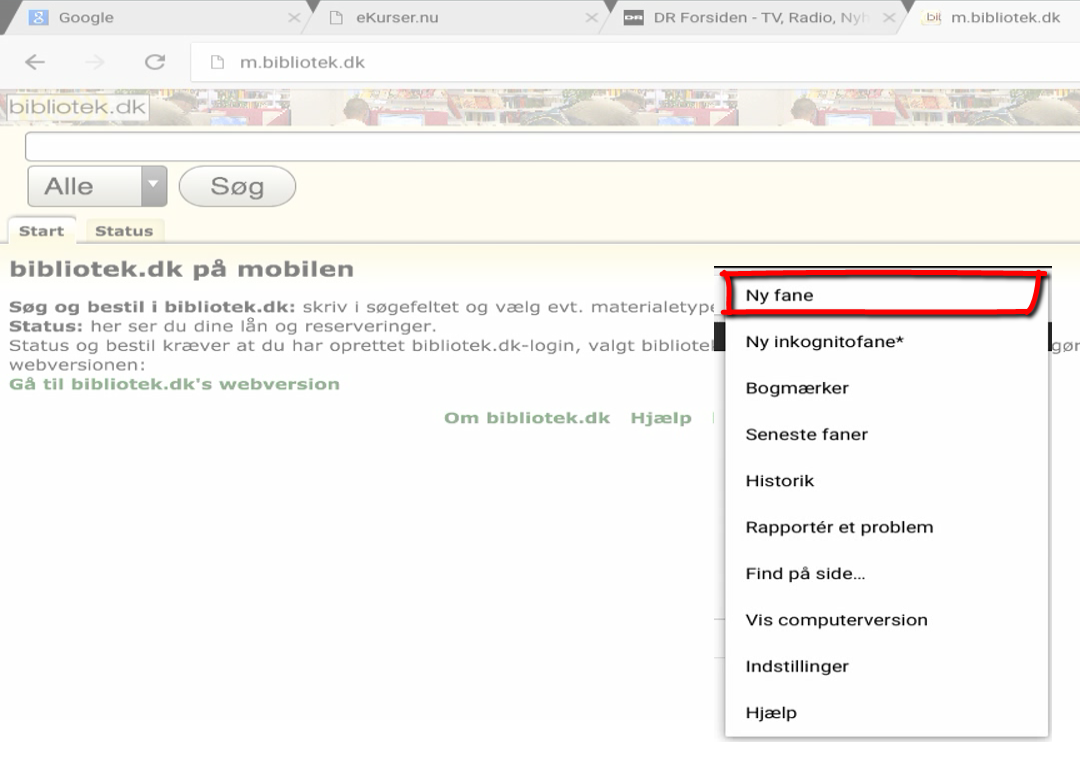Open Bogmærker from the menu

[x=886, y=388]
